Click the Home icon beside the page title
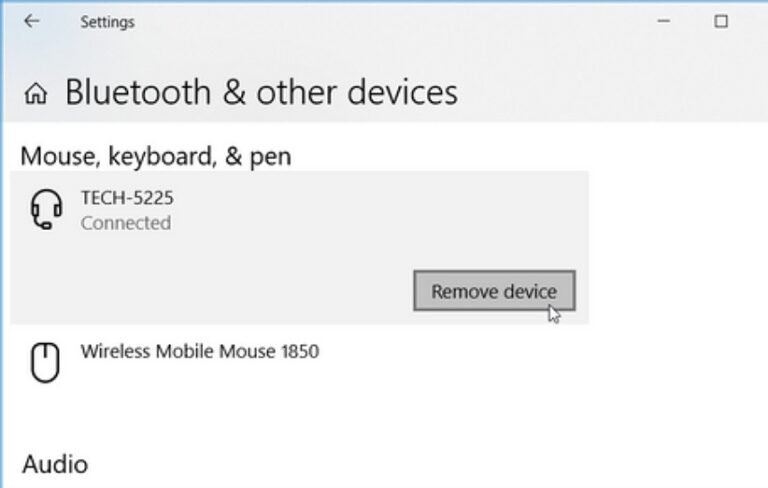This screenshot has width=768, height=488. pyautogui.click(x=36, y=94)
